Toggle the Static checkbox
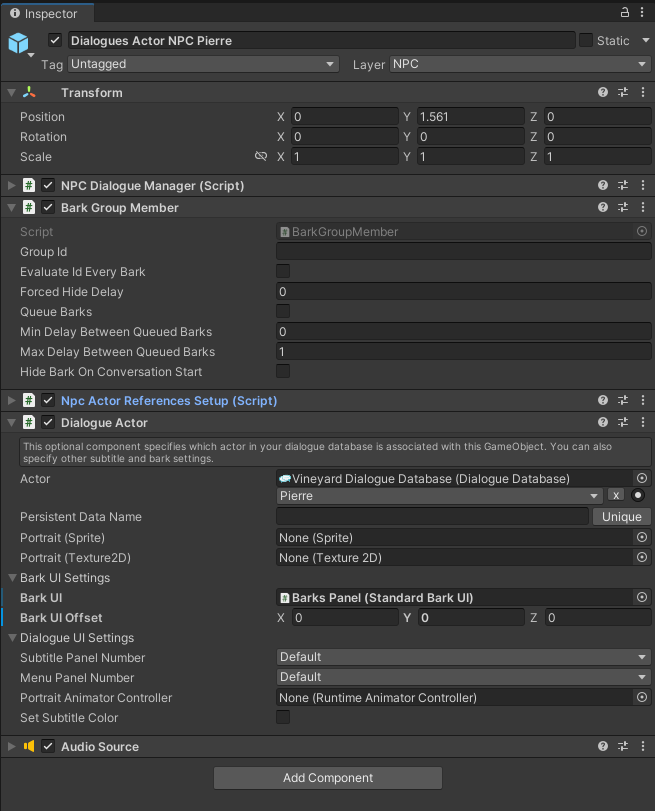Image resolution: width=655 pixels, height=811 pixels. click(586, 40)
